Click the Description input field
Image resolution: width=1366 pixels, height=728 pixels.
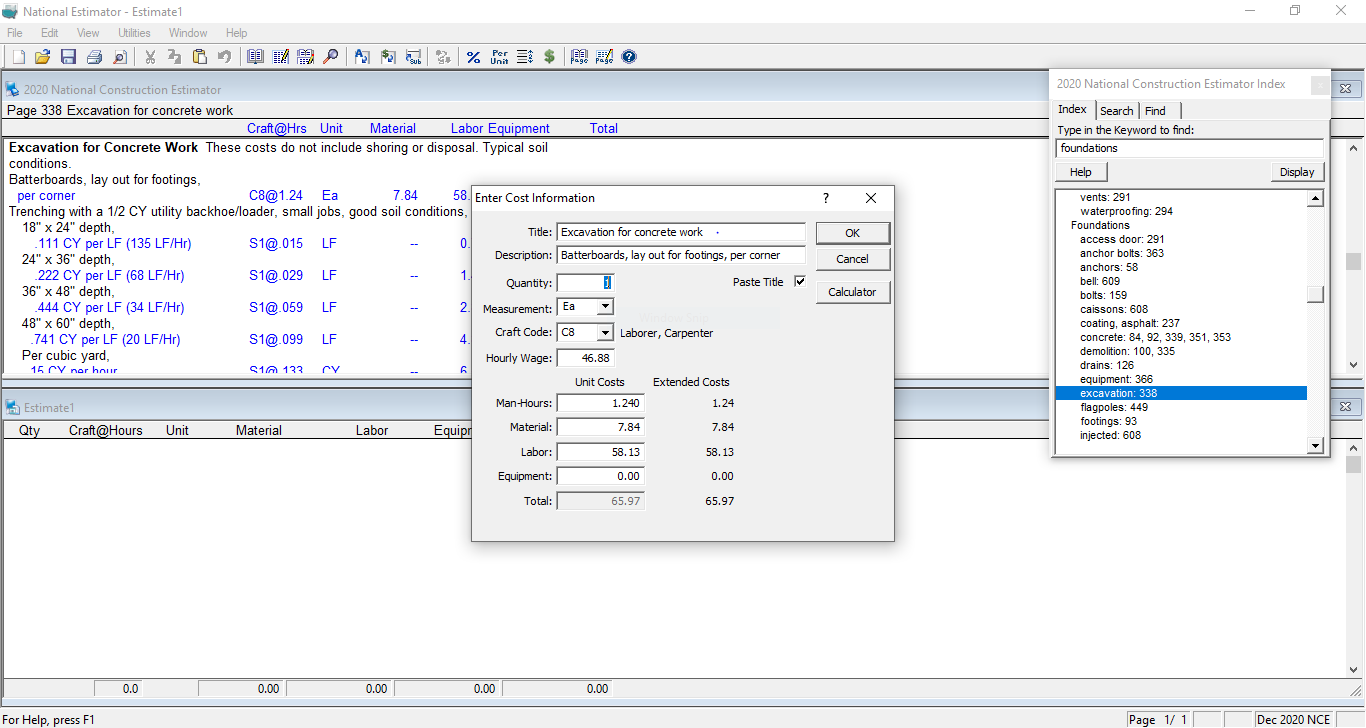point(681,255)
